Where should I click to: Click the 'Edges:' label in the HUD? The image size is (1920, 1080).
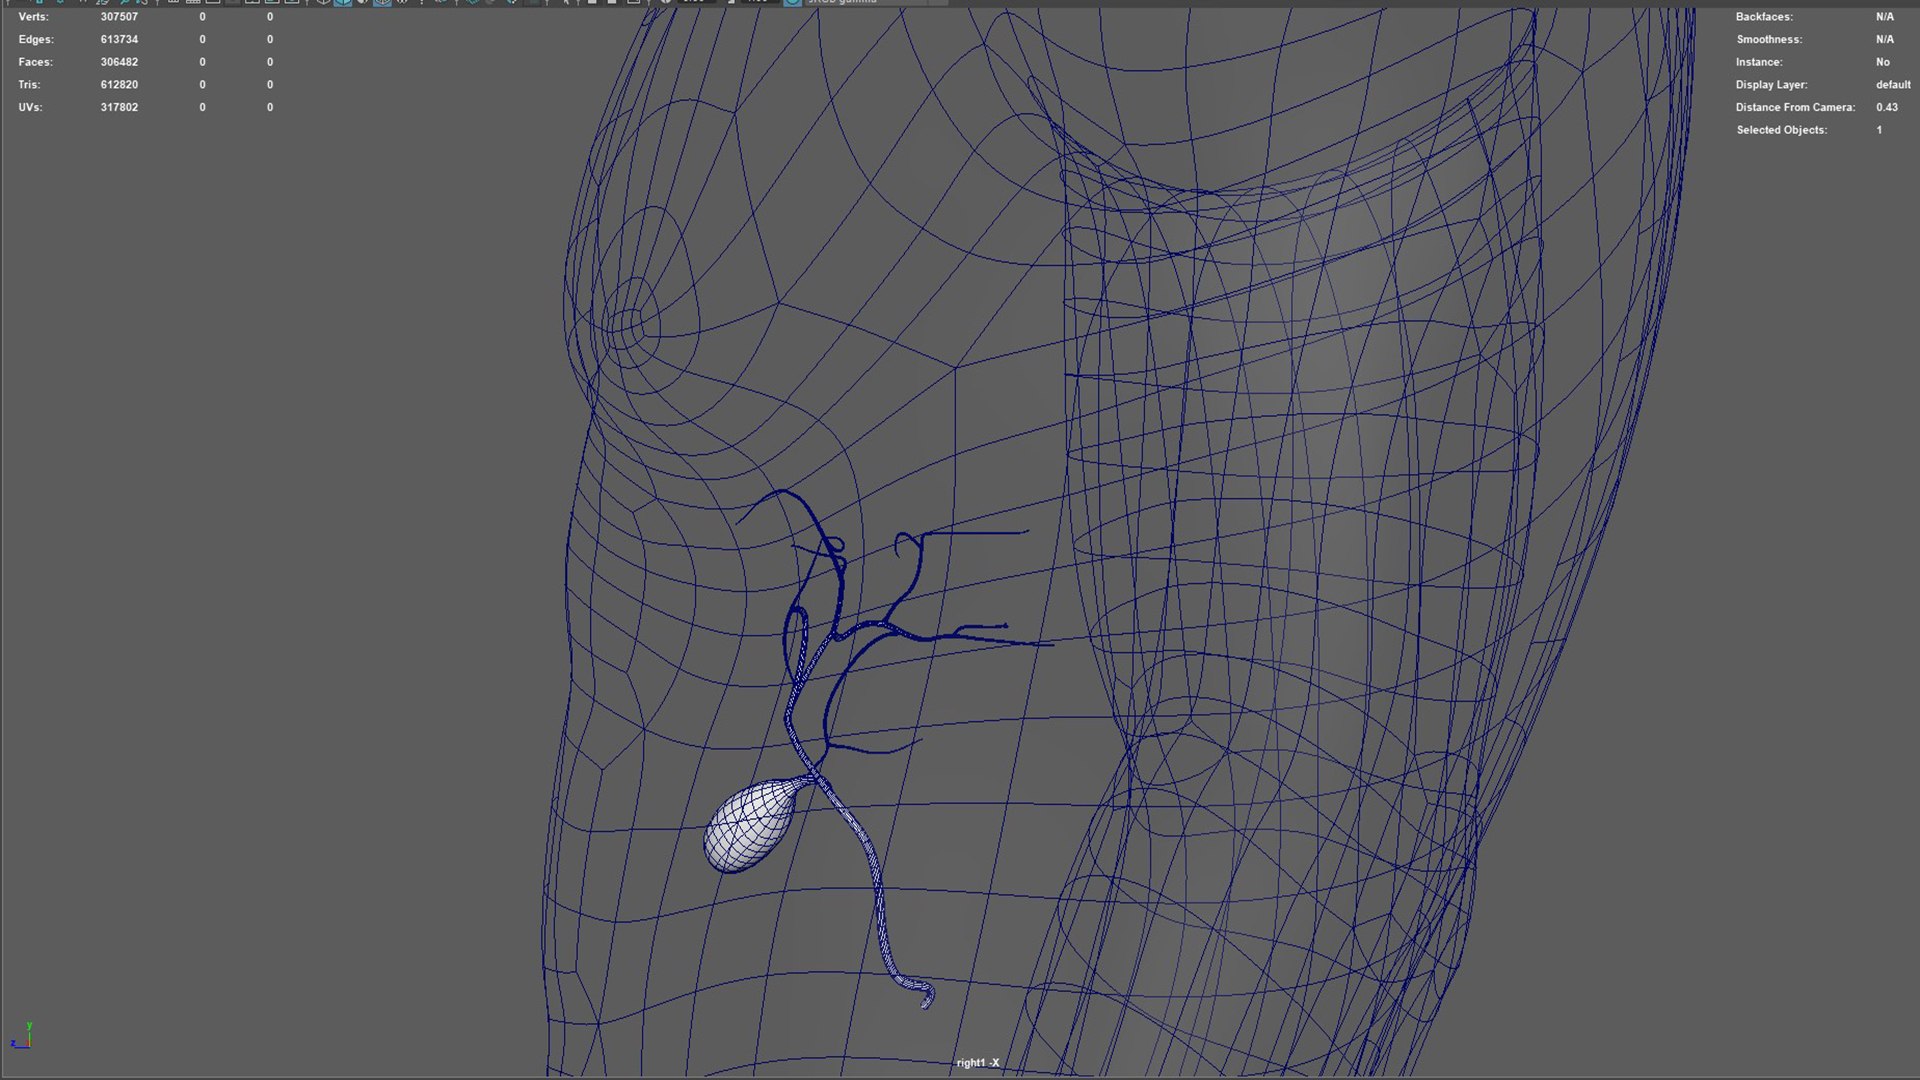pos(36,39)
